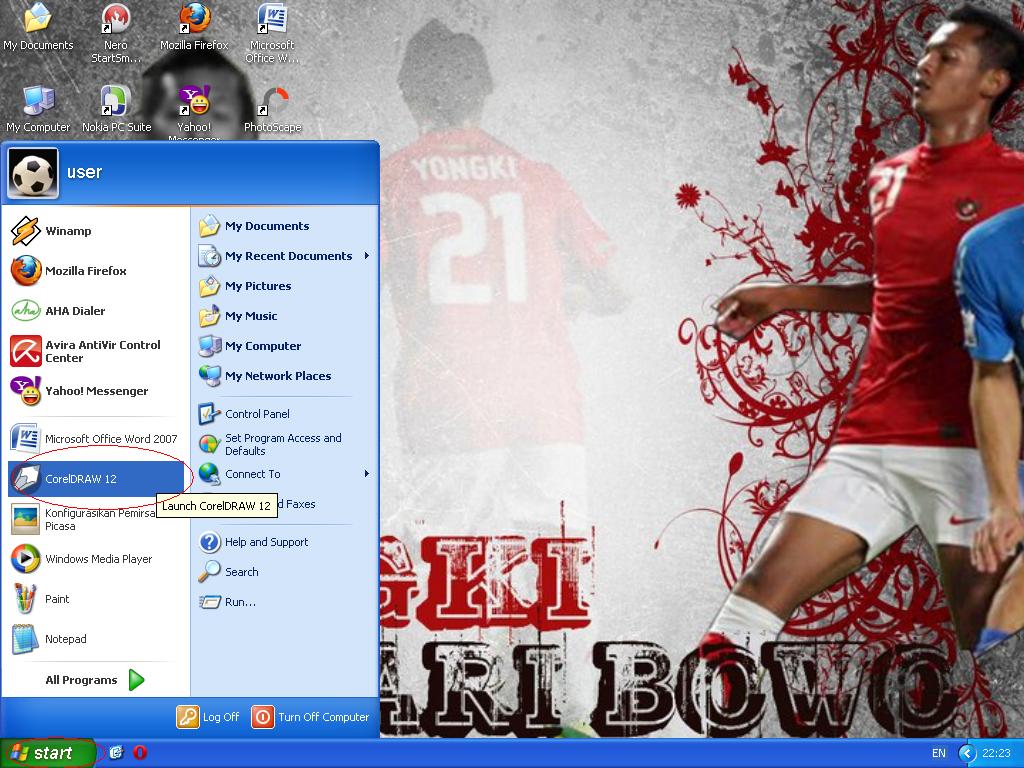Image resolution: width=1024 pixels, height=768 pixels.
Task: Click the Turn Off Computer button
Action: (310, 717)
